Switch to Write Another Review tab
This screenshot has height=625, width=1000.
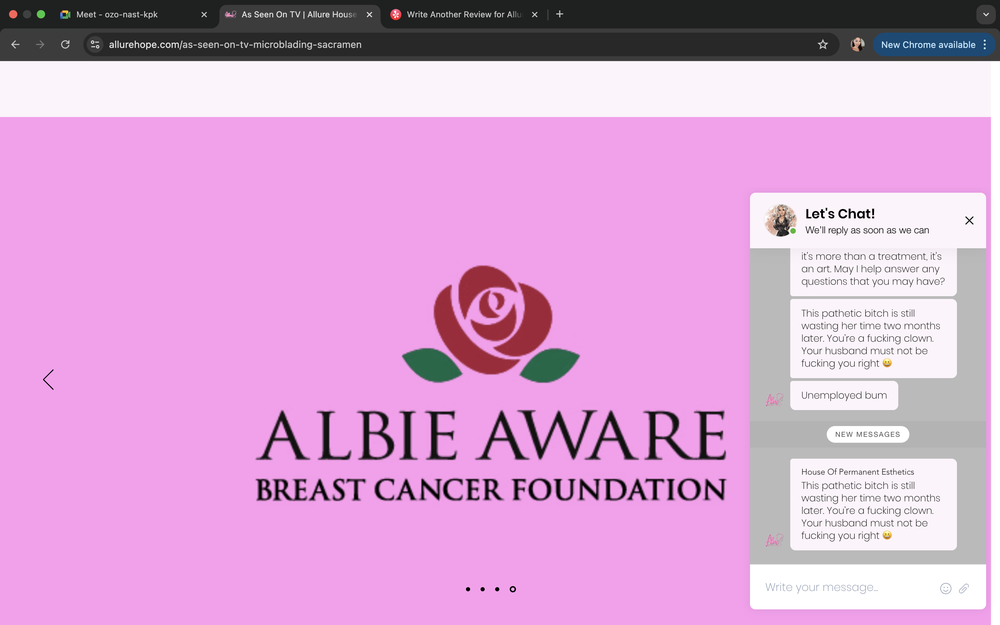click(464, 14)
